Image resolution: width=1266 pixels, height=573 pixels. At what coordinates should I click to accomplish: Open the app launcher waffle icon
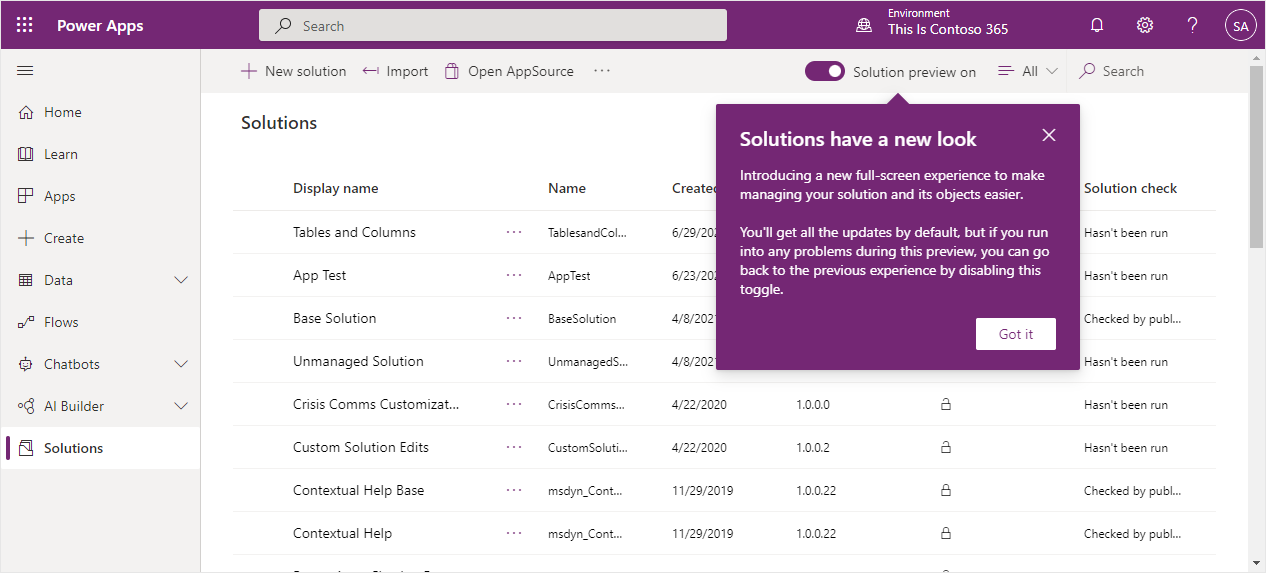(x=25, y=25)
